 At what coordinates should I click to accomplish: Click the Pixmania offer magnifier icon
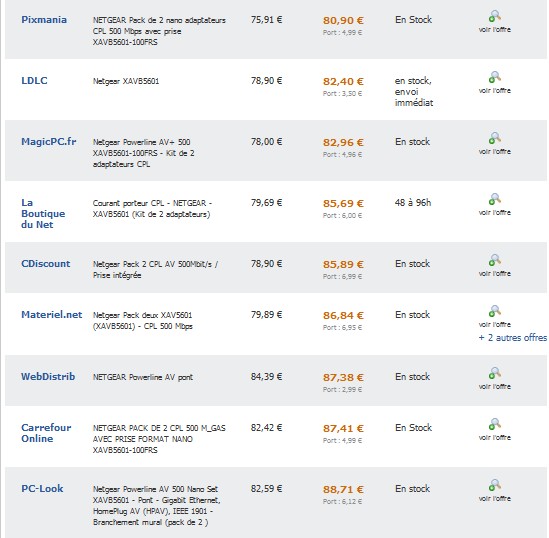pos(494,16)
